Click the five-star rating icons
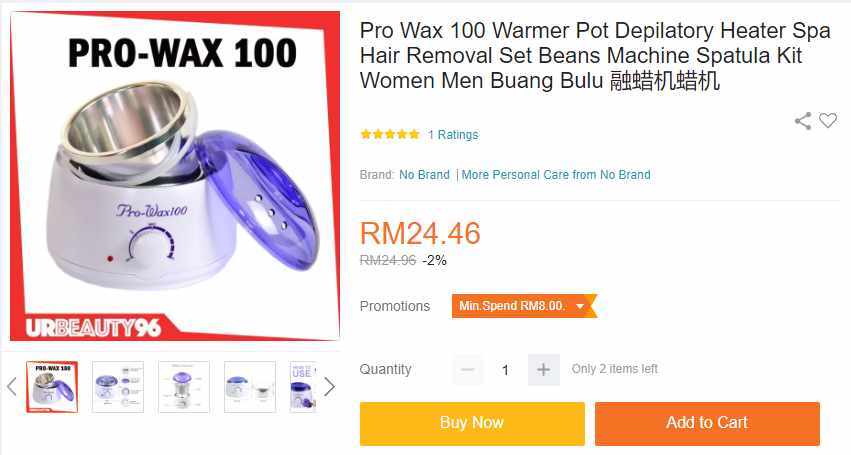This screenshot has height=455, width=851. [390, 134]
